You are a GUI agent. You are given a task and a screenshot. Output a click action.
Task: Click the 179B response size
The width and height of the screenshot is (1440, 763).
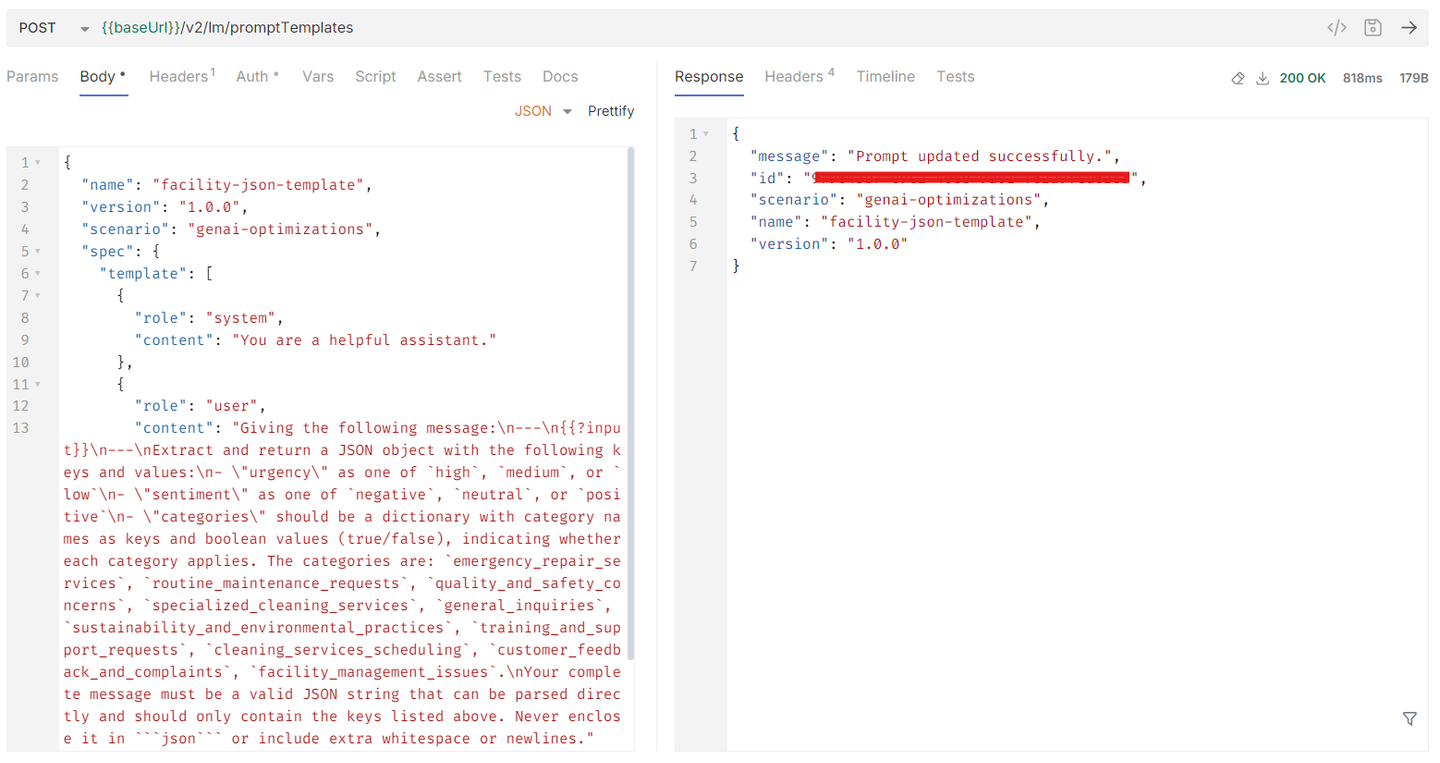1414,78
